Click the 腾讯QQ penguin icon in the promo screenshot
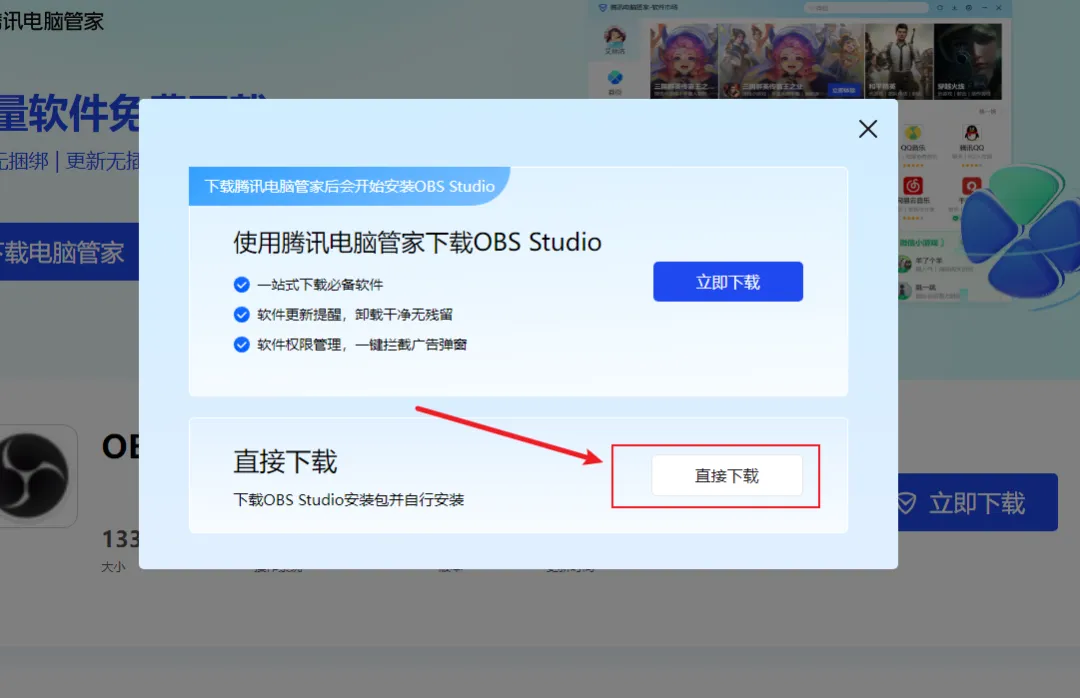The image size is (1080, 698). pos(972,133)
